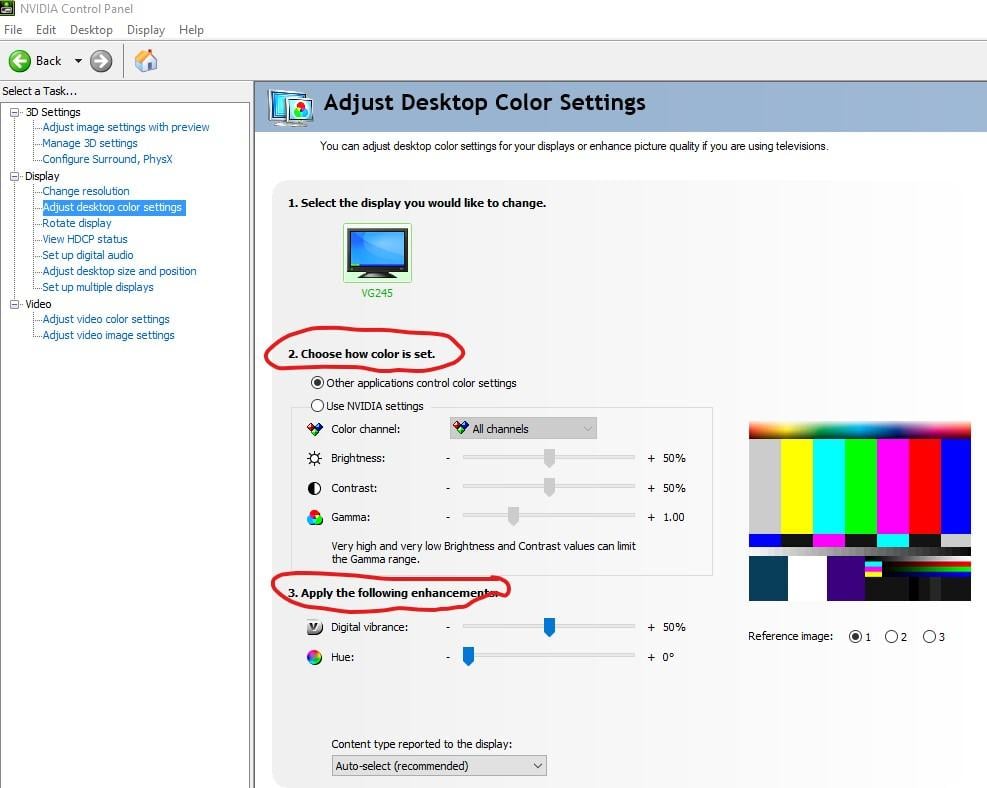Screen dimensions: 987x788
Task: Click the Digital vibrance V icon
Action: click(x=314, y=627)
